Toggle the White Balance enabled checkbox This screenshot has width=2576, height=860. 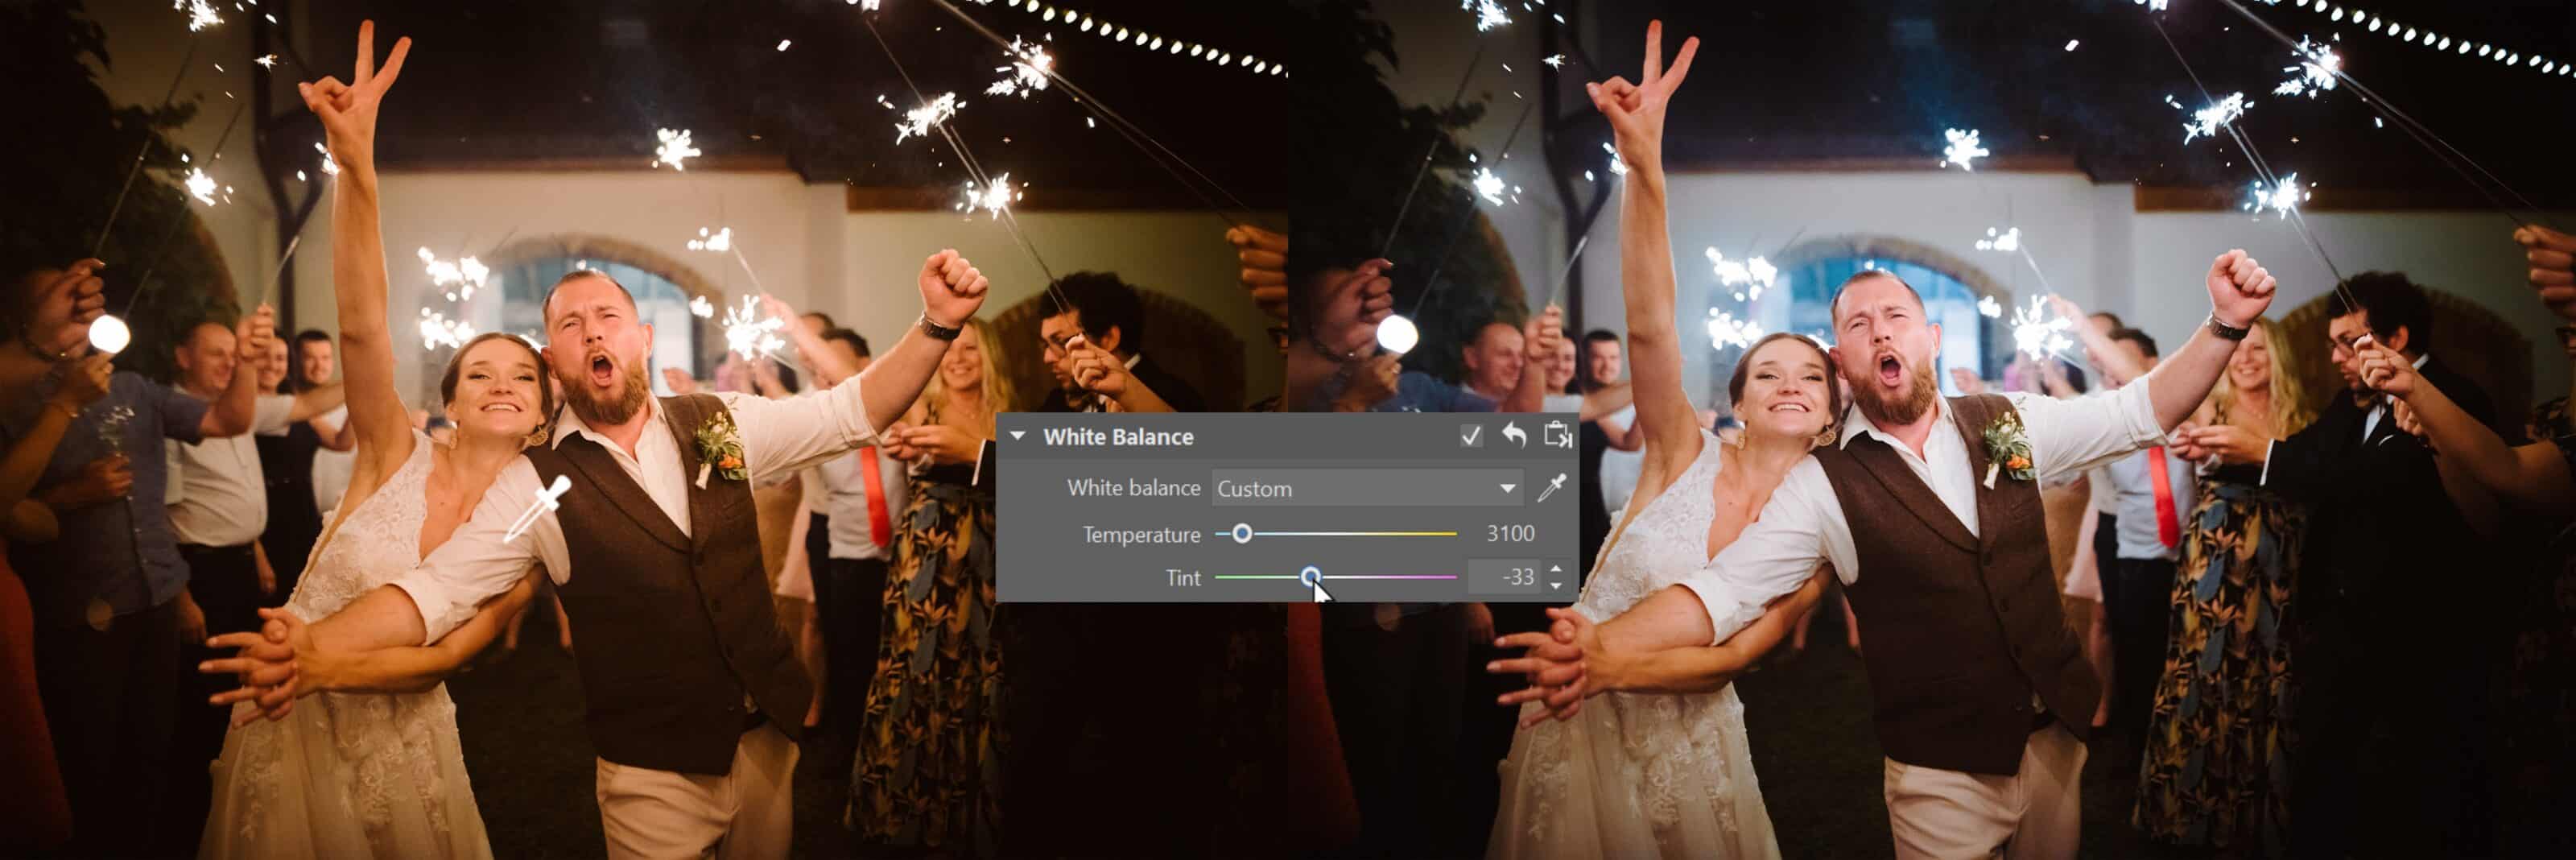pyautogui.click(x=1471, y=436)
